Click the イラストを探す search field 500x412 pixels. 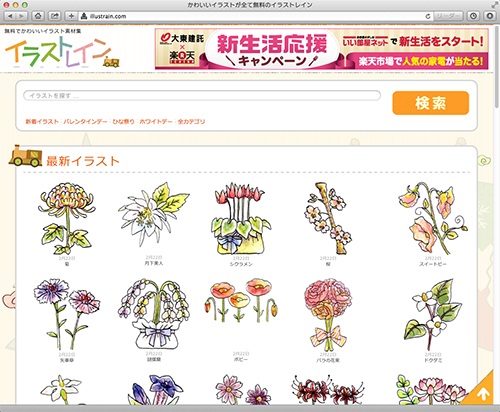(x=202, y=96)
